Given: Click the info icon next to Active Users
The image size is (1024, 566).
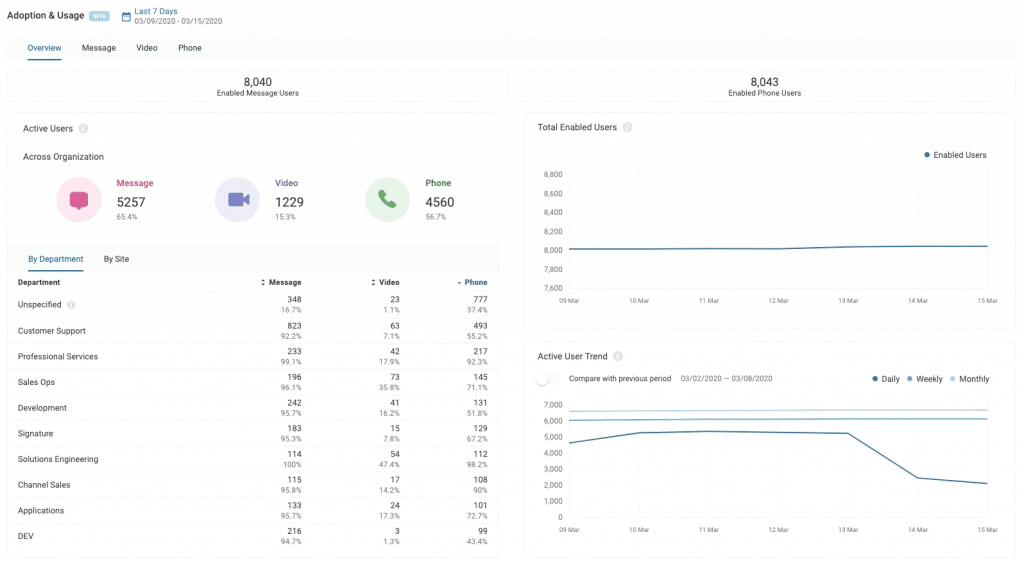Looking at the screenshot, I should pos(83,128).
